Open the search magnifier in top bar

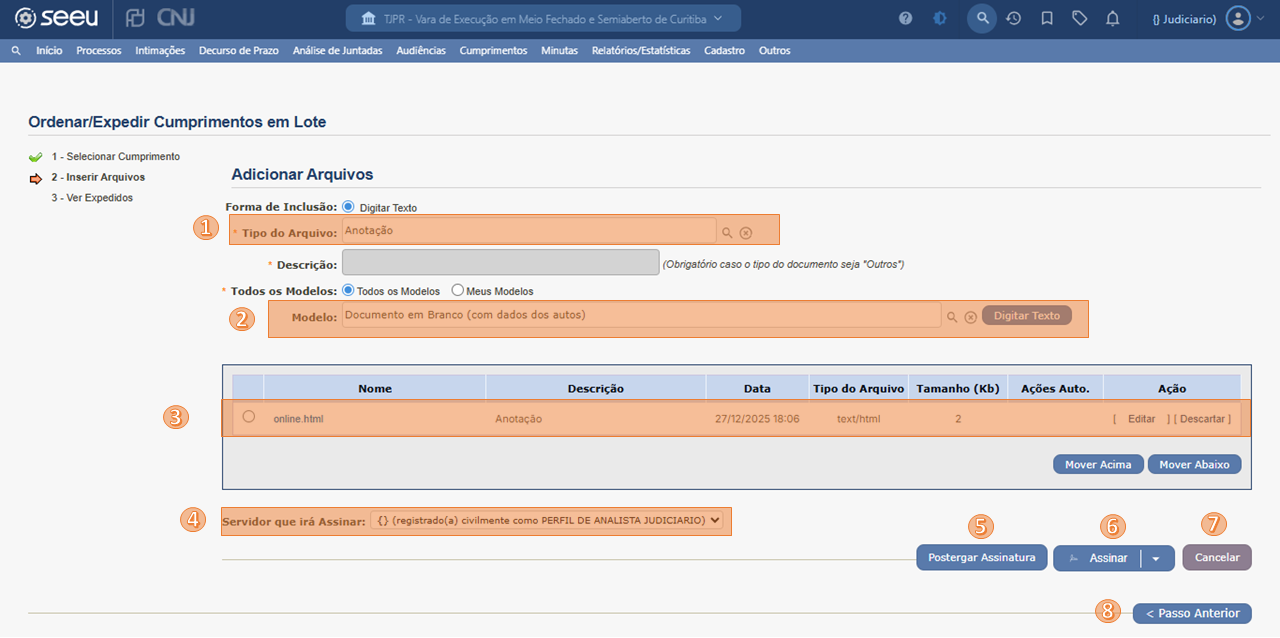point(982,18)
